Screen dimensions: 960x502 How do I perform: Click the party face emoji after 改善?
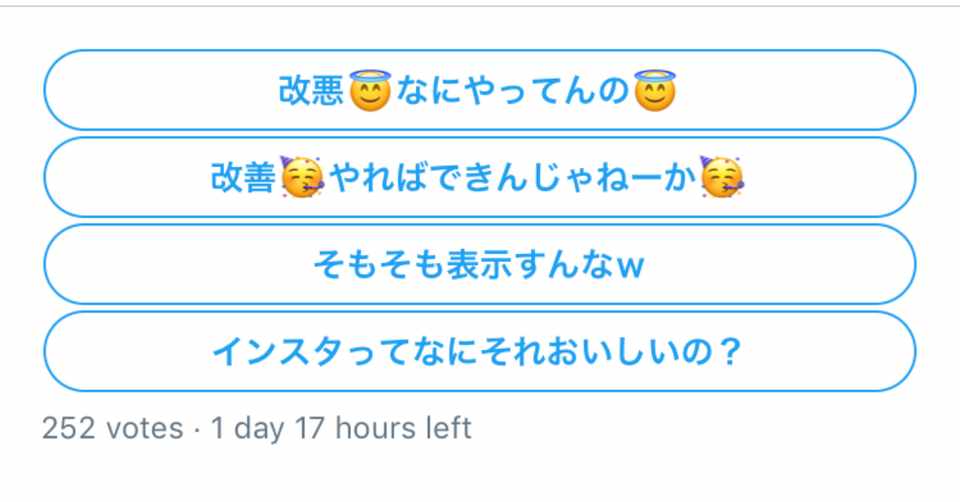pos(302,177)
